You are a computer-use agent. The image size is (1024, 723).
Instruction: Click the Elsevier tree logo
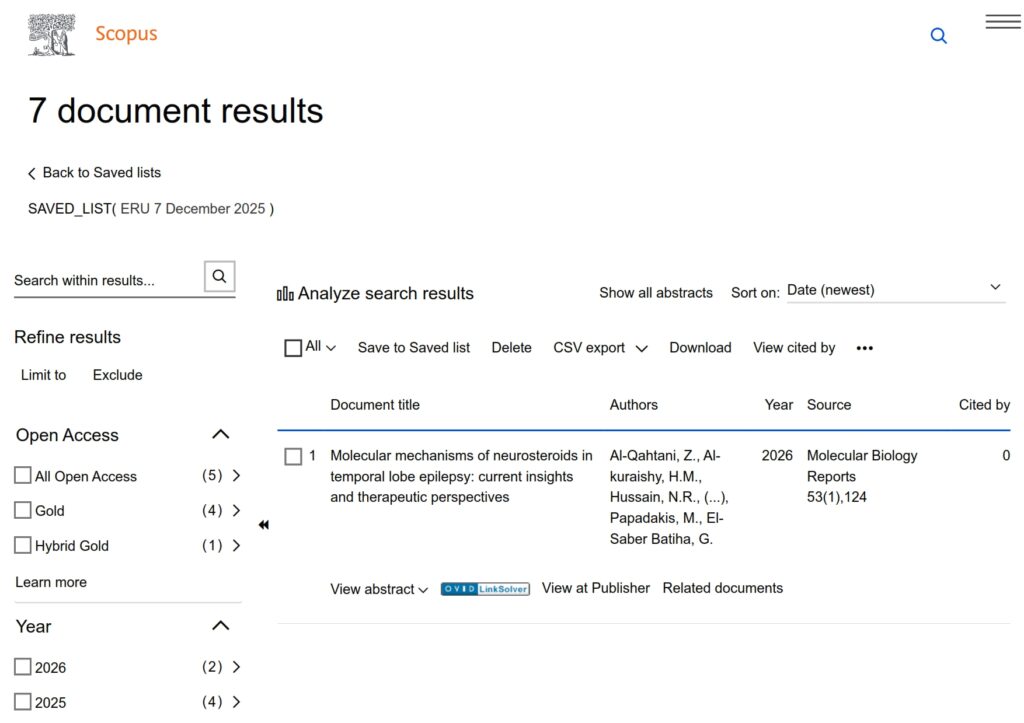[x=52, y=35]
